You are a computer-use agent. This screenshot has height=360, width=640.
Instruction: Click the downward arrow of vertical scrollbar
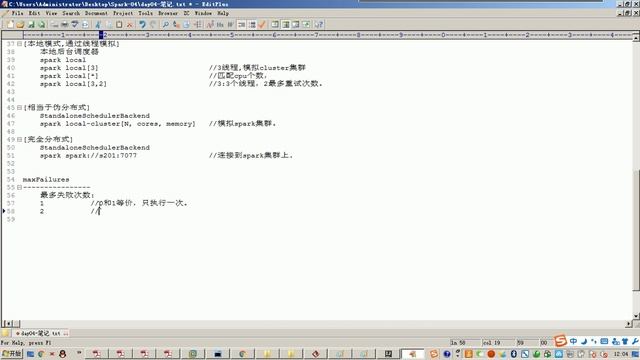click(636, 316)
